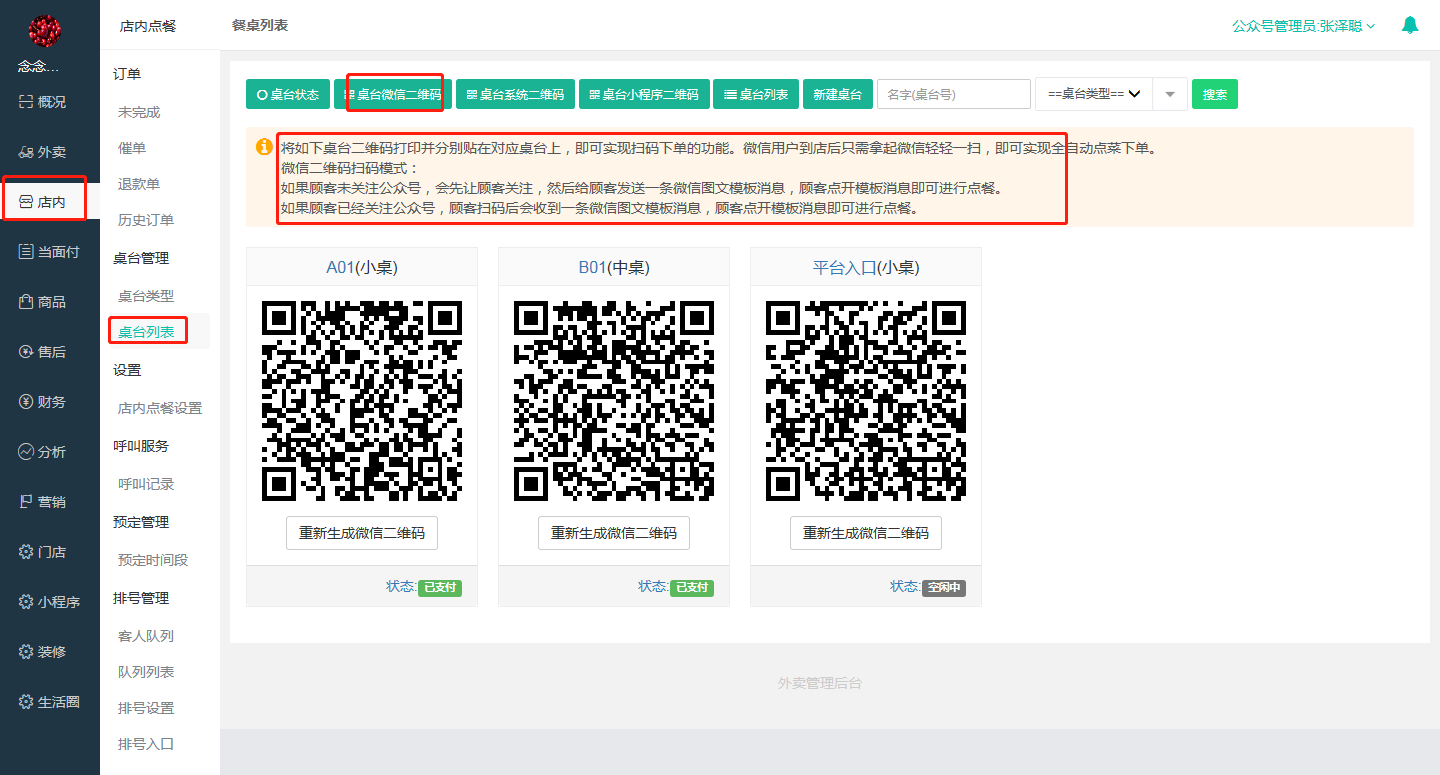Open 预定时间段 reservation slots
The width and height of the screenshot is (1440, 775).
pos(153,560)
